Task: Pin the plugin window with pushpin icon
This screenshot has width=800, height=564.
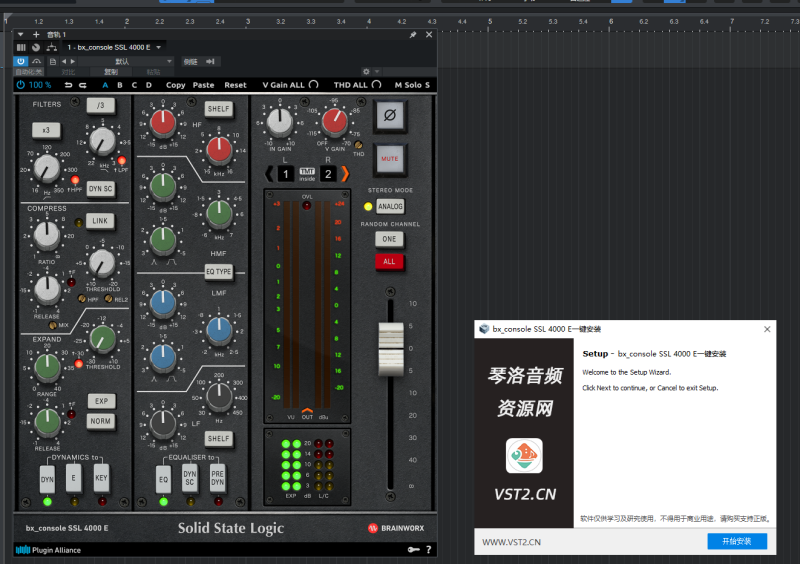Action: (413, 35)
